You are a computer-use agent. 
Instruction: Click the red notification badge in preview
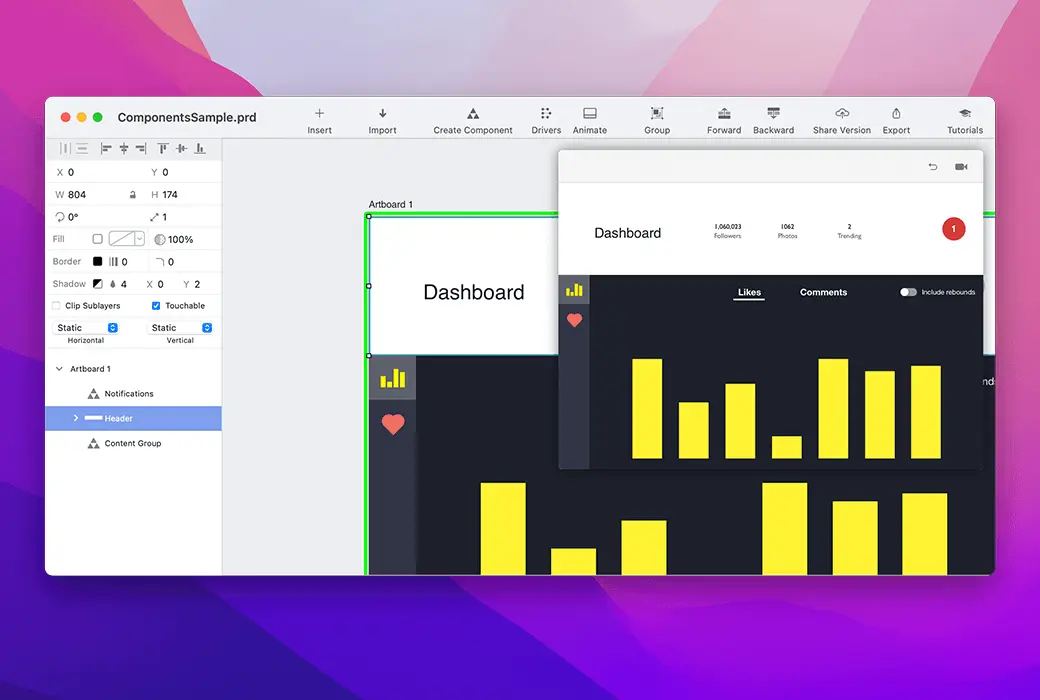point(954,229)
